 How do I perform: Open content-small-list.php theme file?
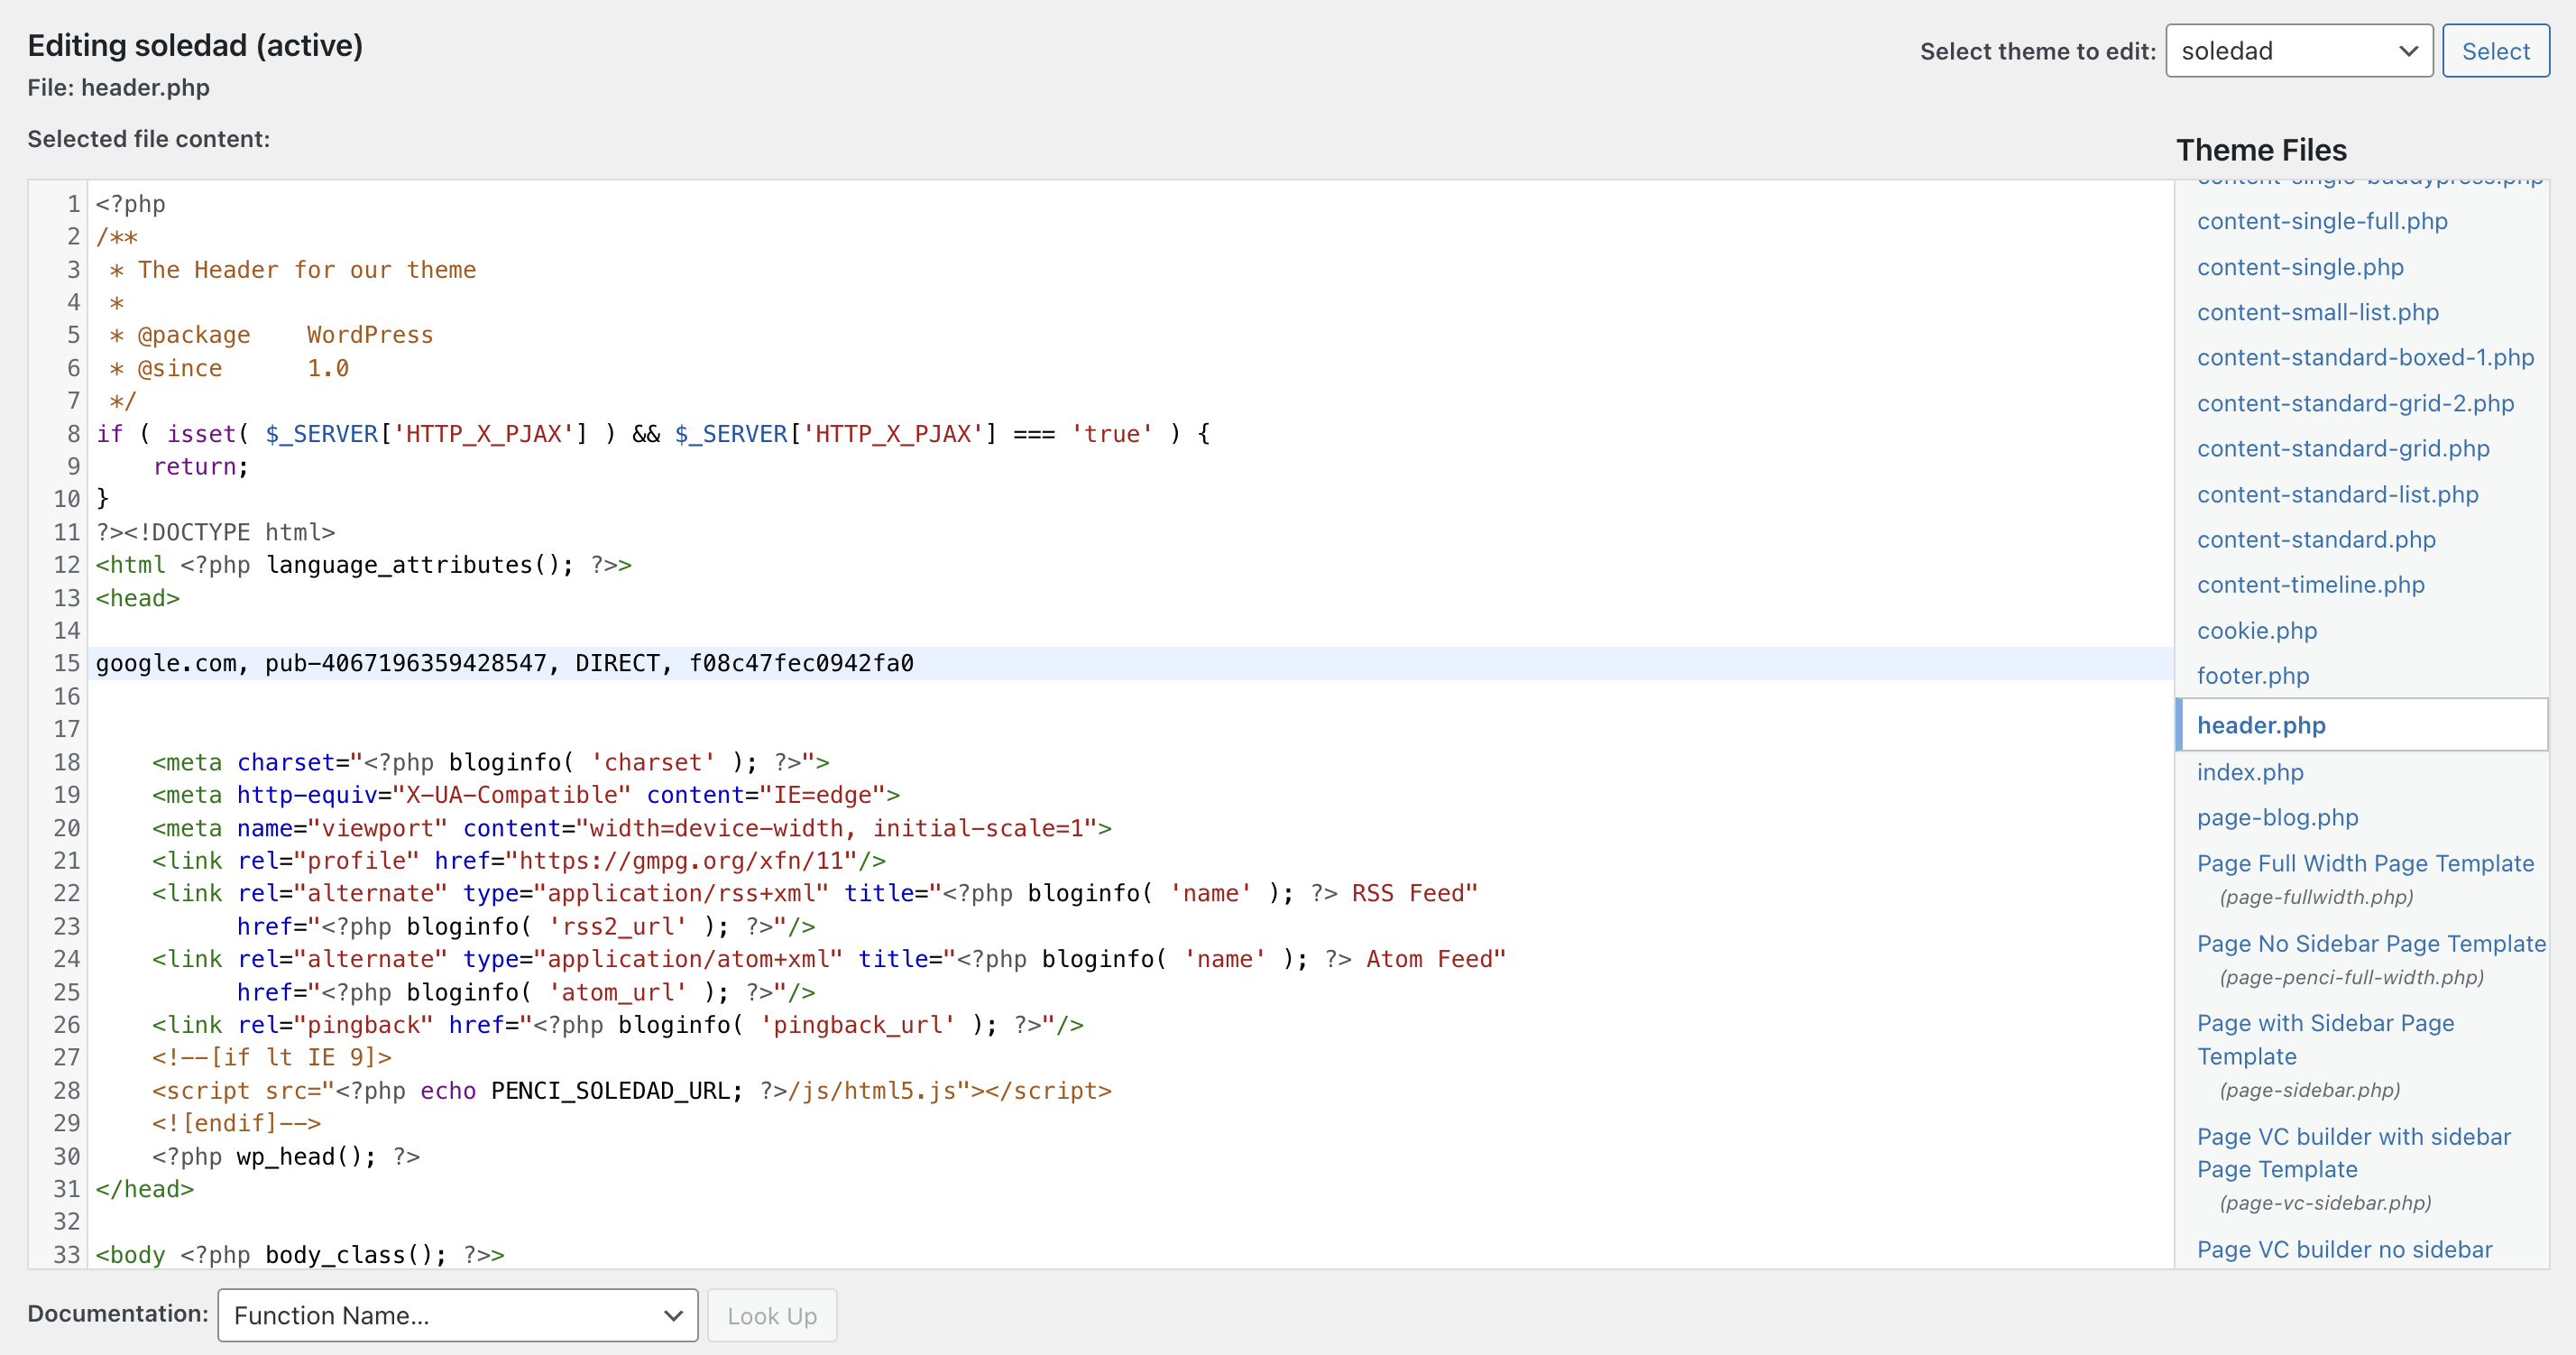(x=2317, y=312)
